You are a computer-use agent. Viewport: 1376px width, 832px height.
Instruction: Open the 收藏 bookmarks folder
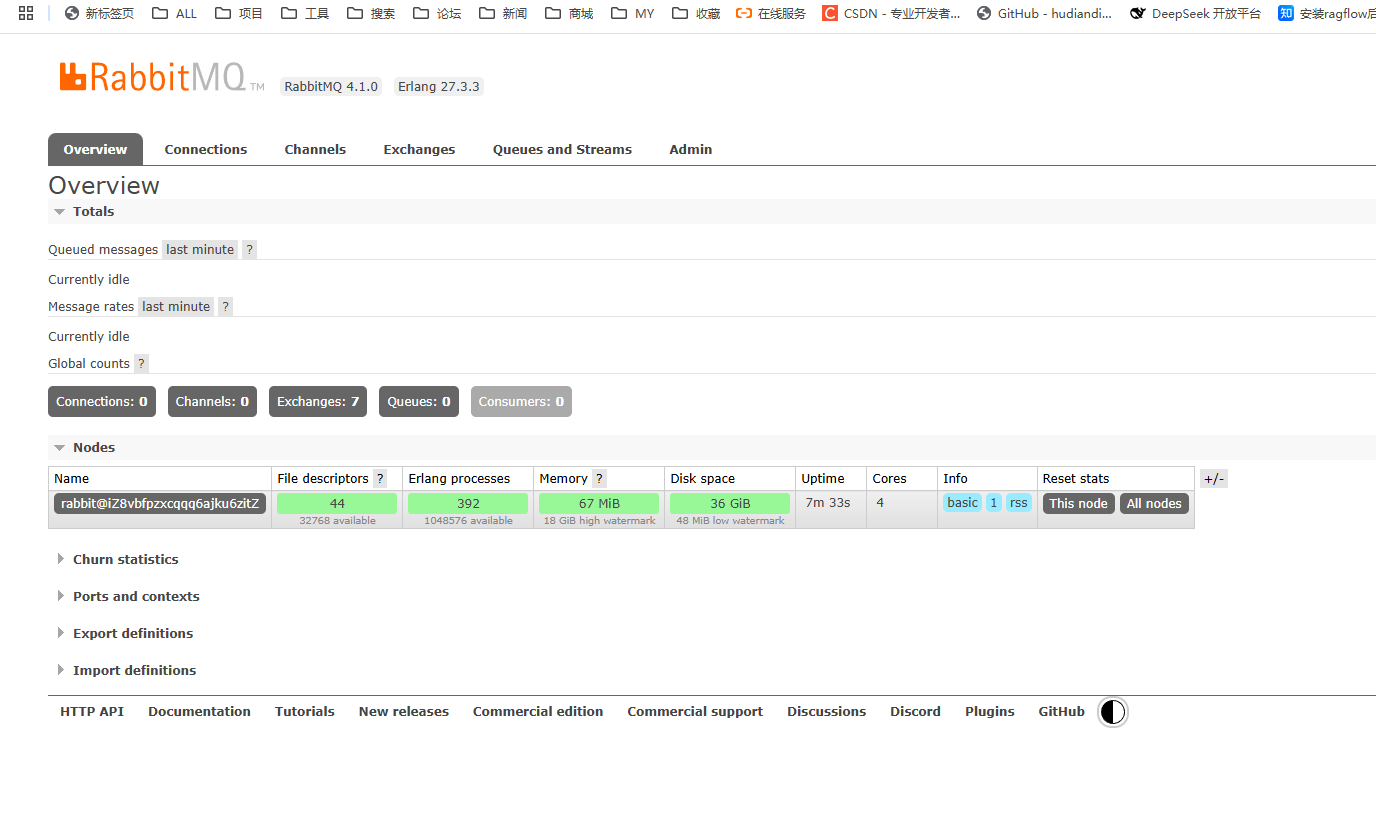click(x=696, y=13)
